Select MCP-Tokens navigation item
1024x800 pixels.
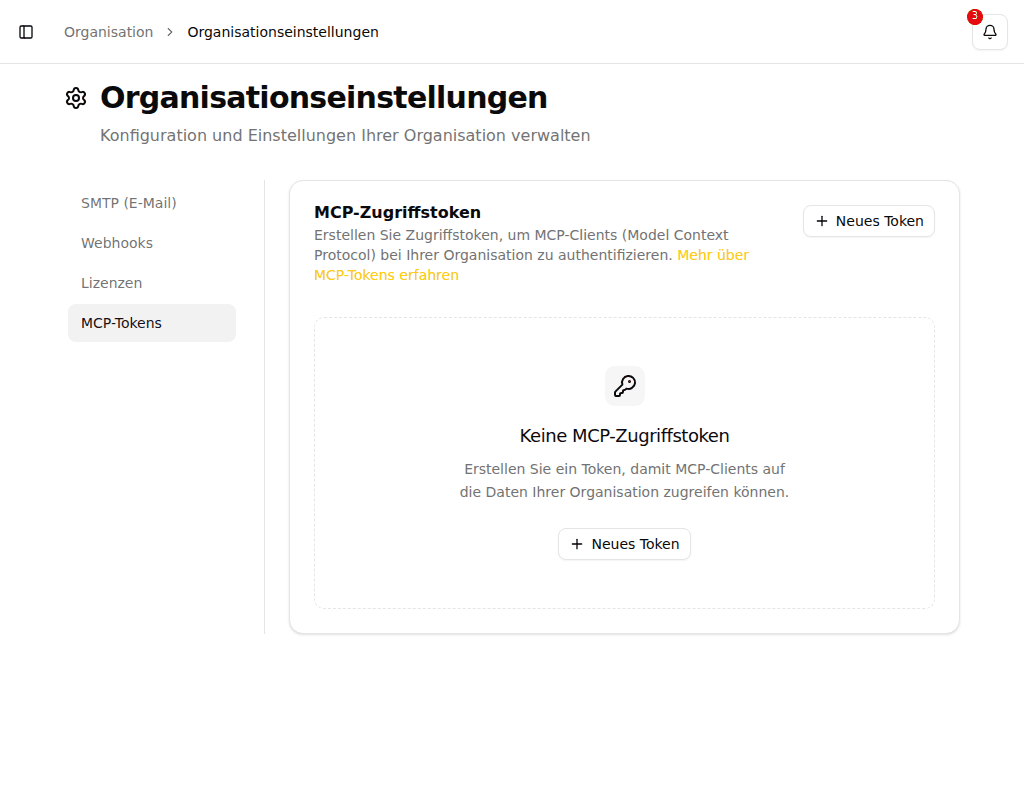(x=152, y=323)
